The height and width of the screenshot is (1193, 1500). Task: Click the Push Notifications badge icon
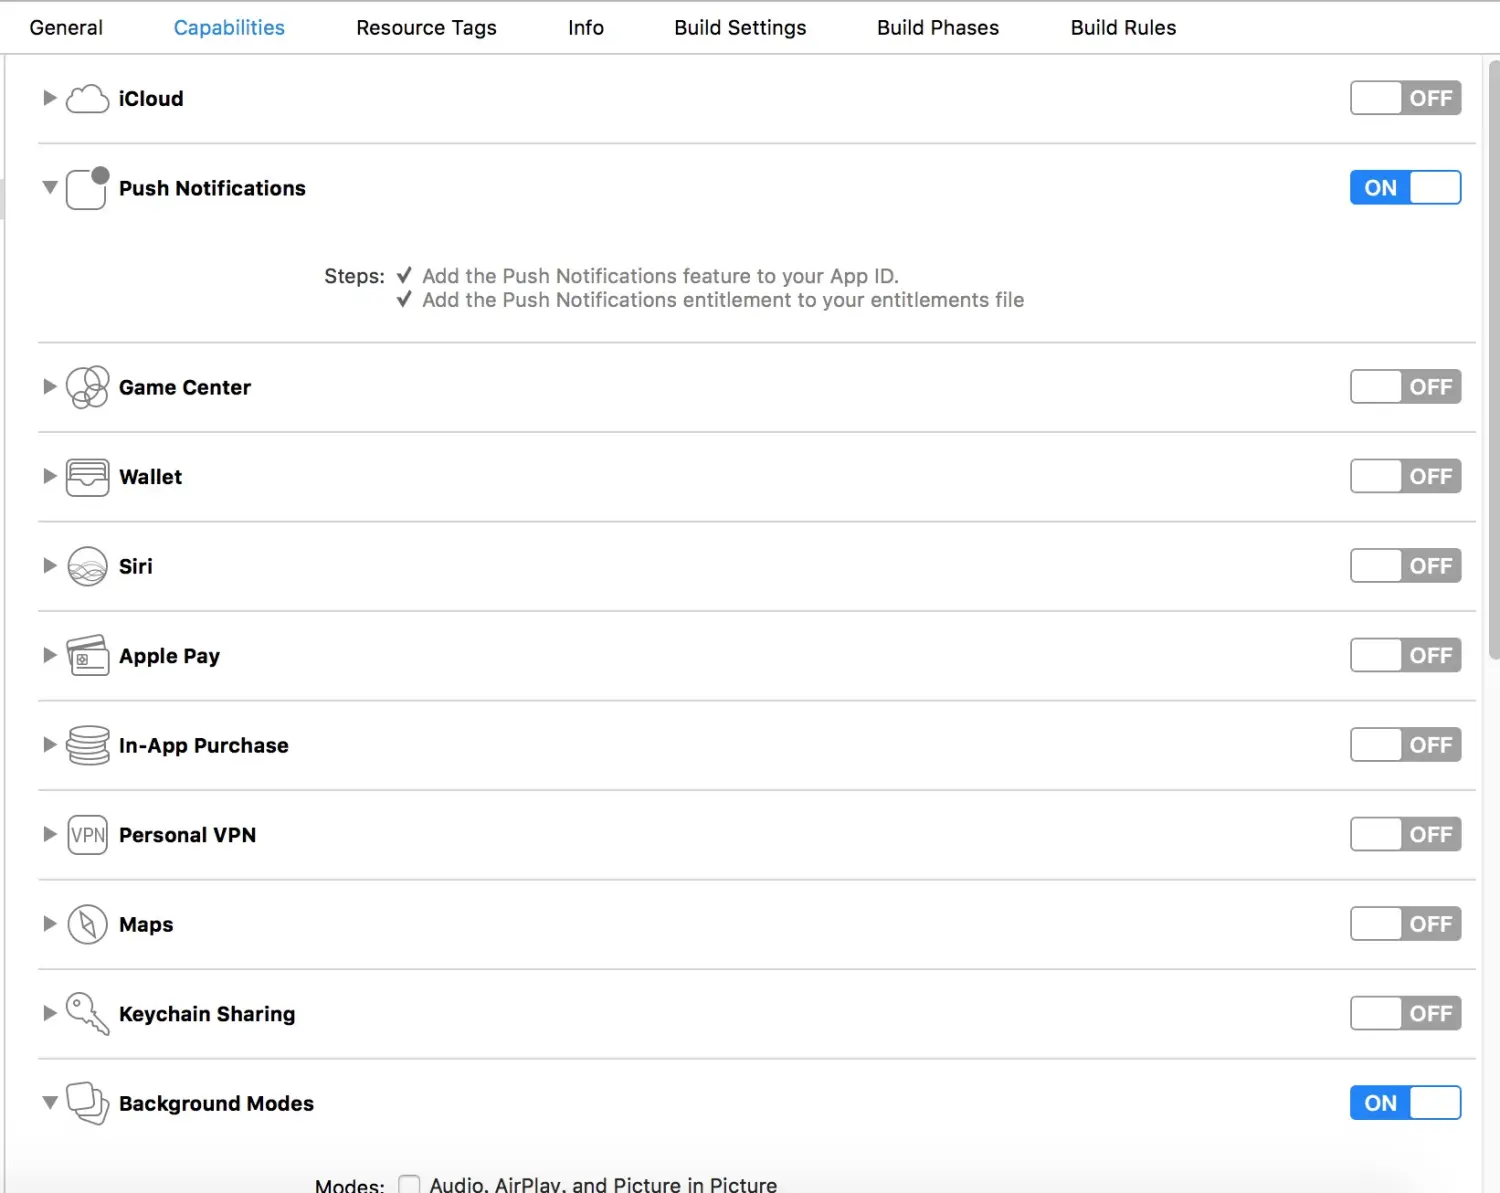click(x=87, y=188)
